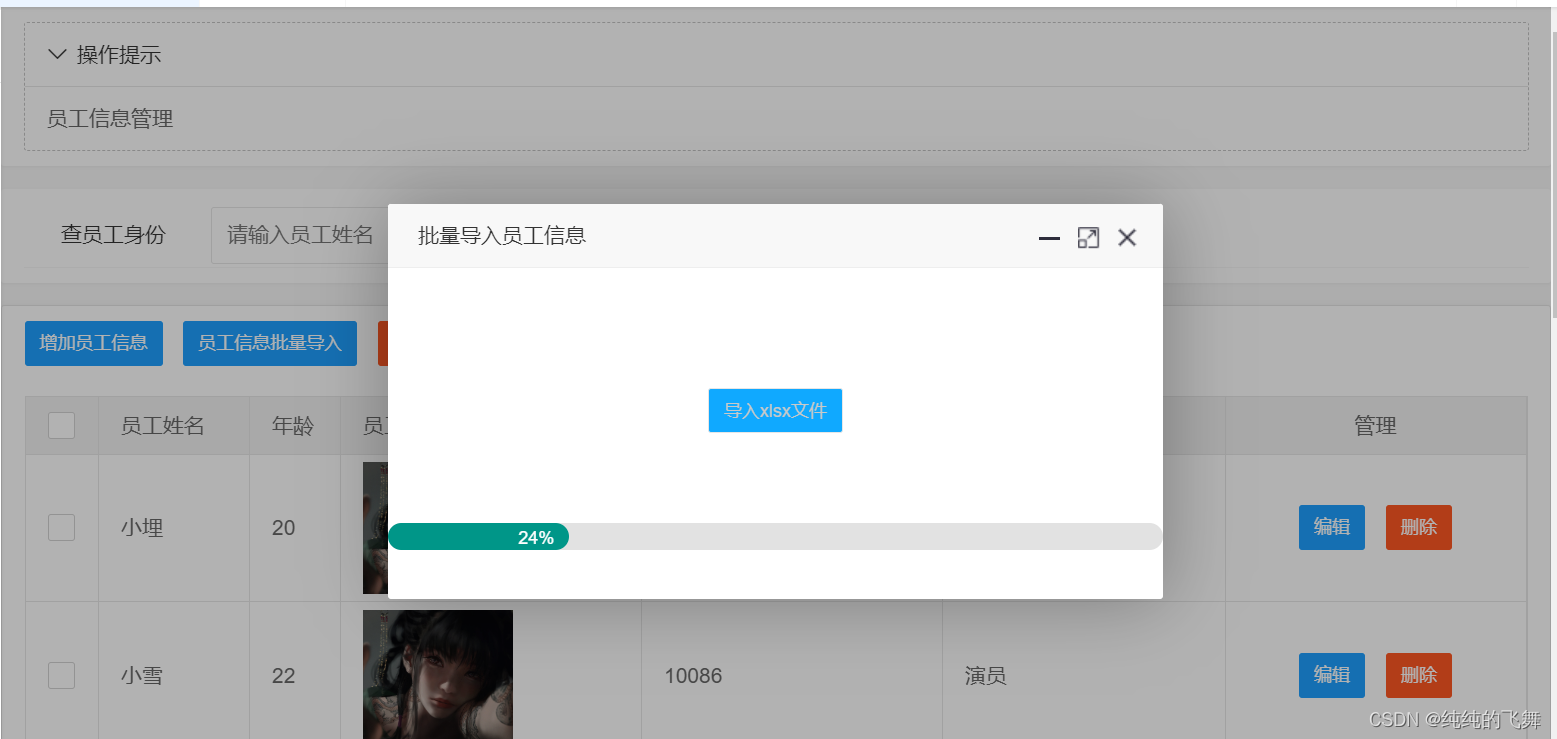Delete 小雪's employee record

coord(1418,675)
